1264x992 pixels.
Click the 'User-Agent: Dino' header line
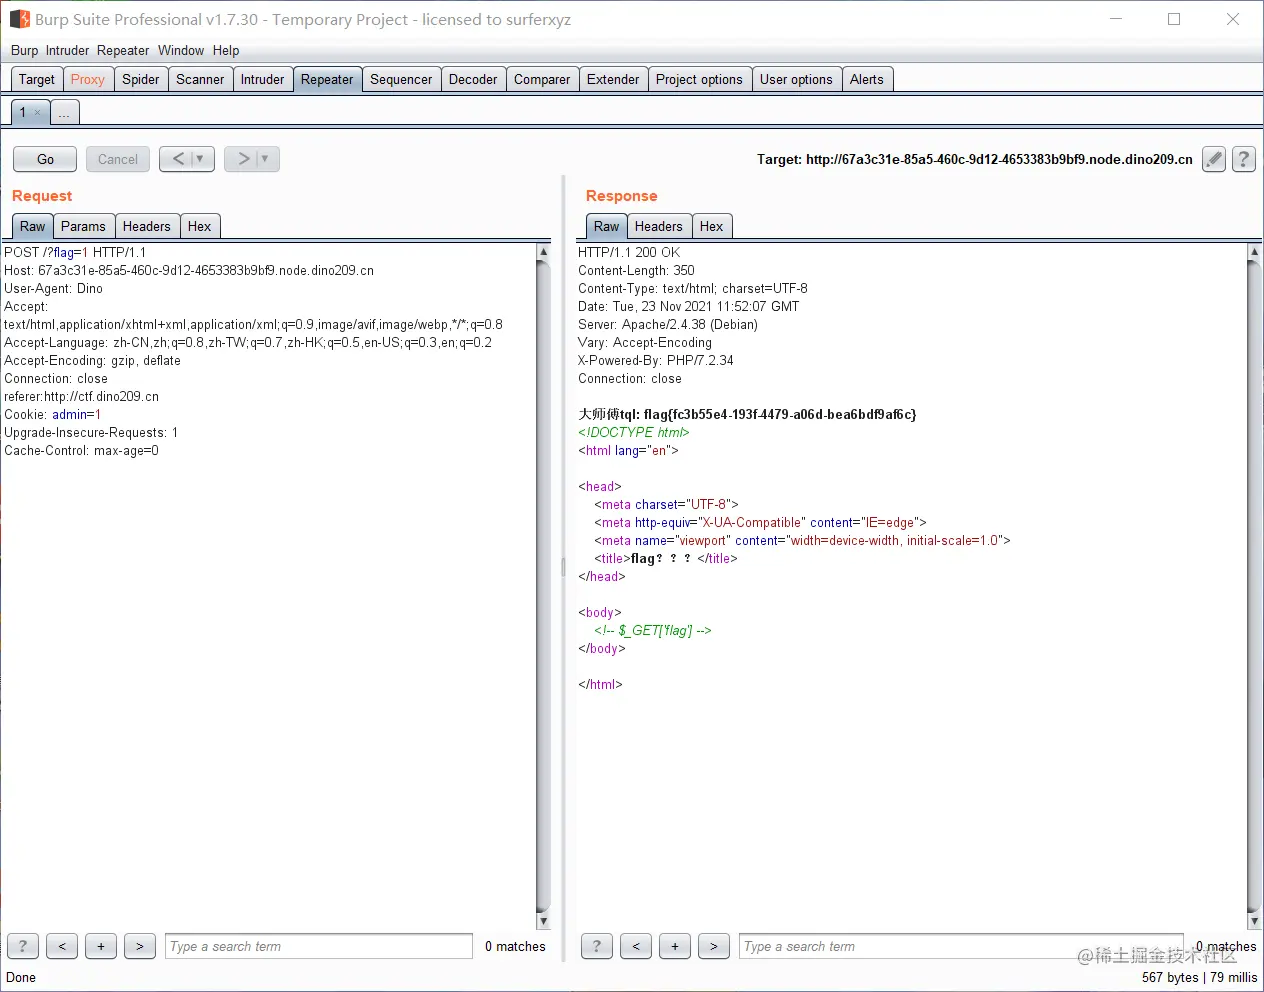(x=54, y=288)
